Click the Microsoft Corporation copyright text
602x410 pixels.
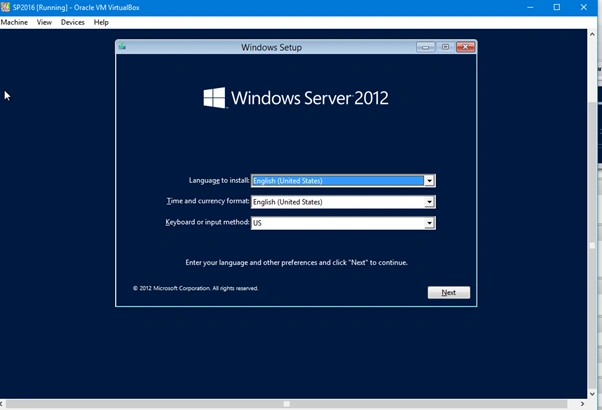point(195,288)
